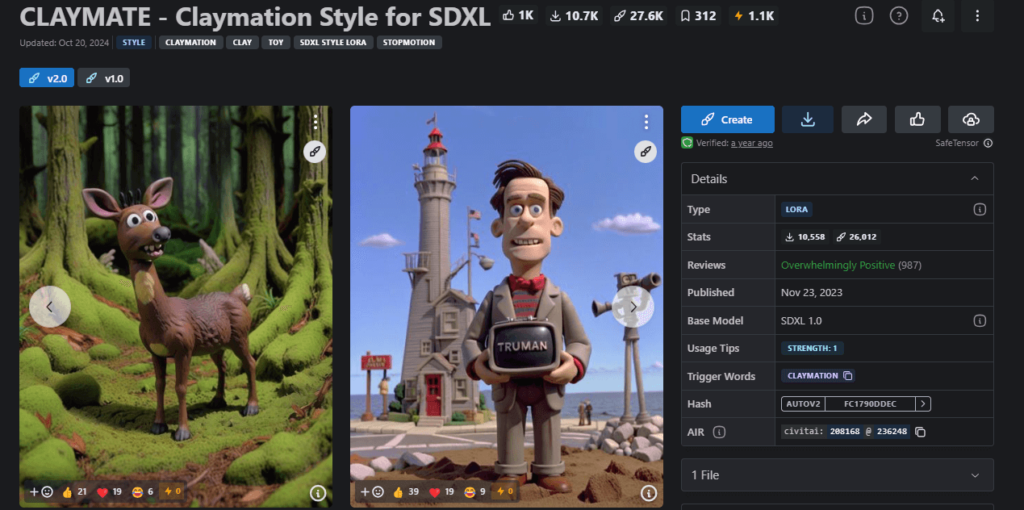Click the 312 bookmark badge
Image resolution: width=1024 pixels, height=510 pixels.
(x=697, y=16)
